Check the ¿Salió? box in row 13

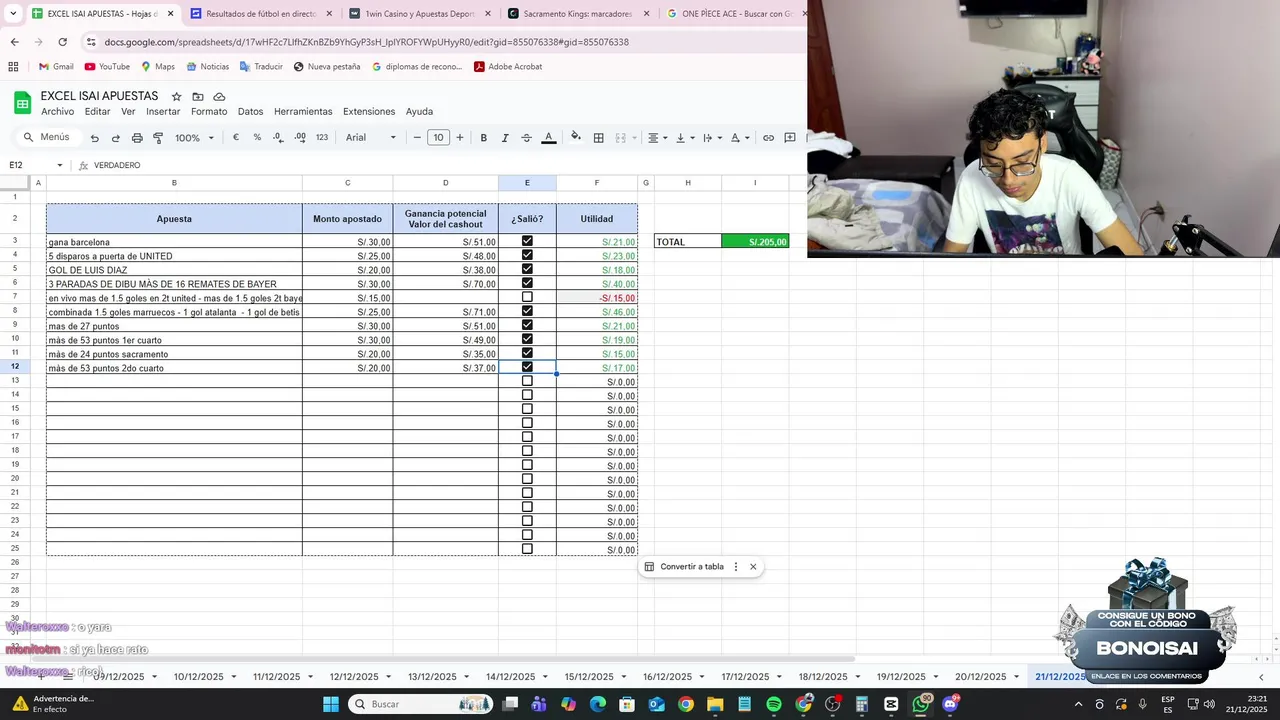click(527, 381)
